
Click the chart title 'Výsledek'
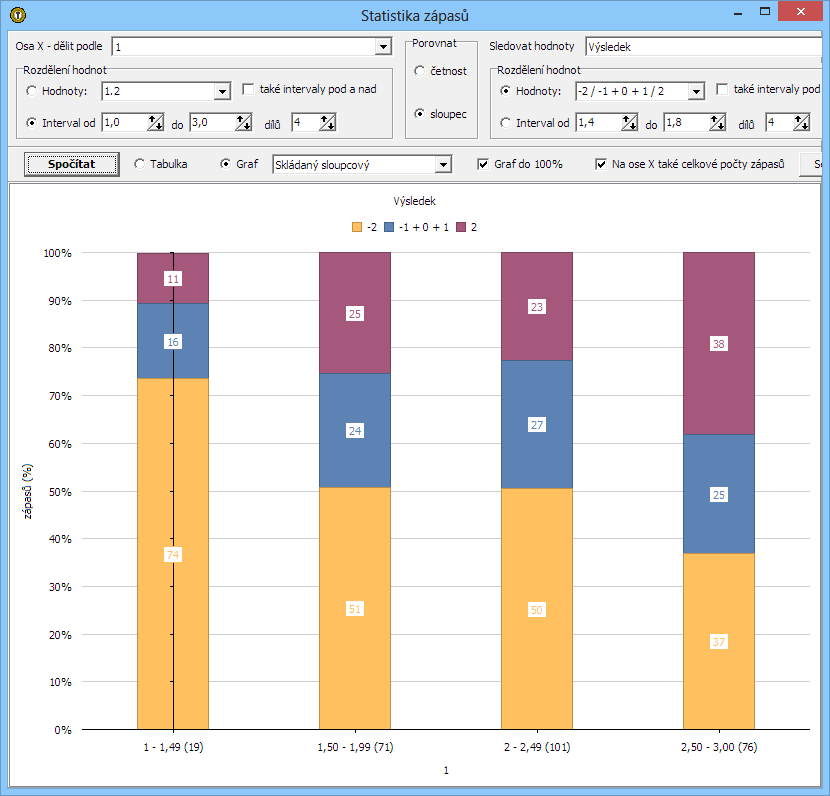(414, 201)
